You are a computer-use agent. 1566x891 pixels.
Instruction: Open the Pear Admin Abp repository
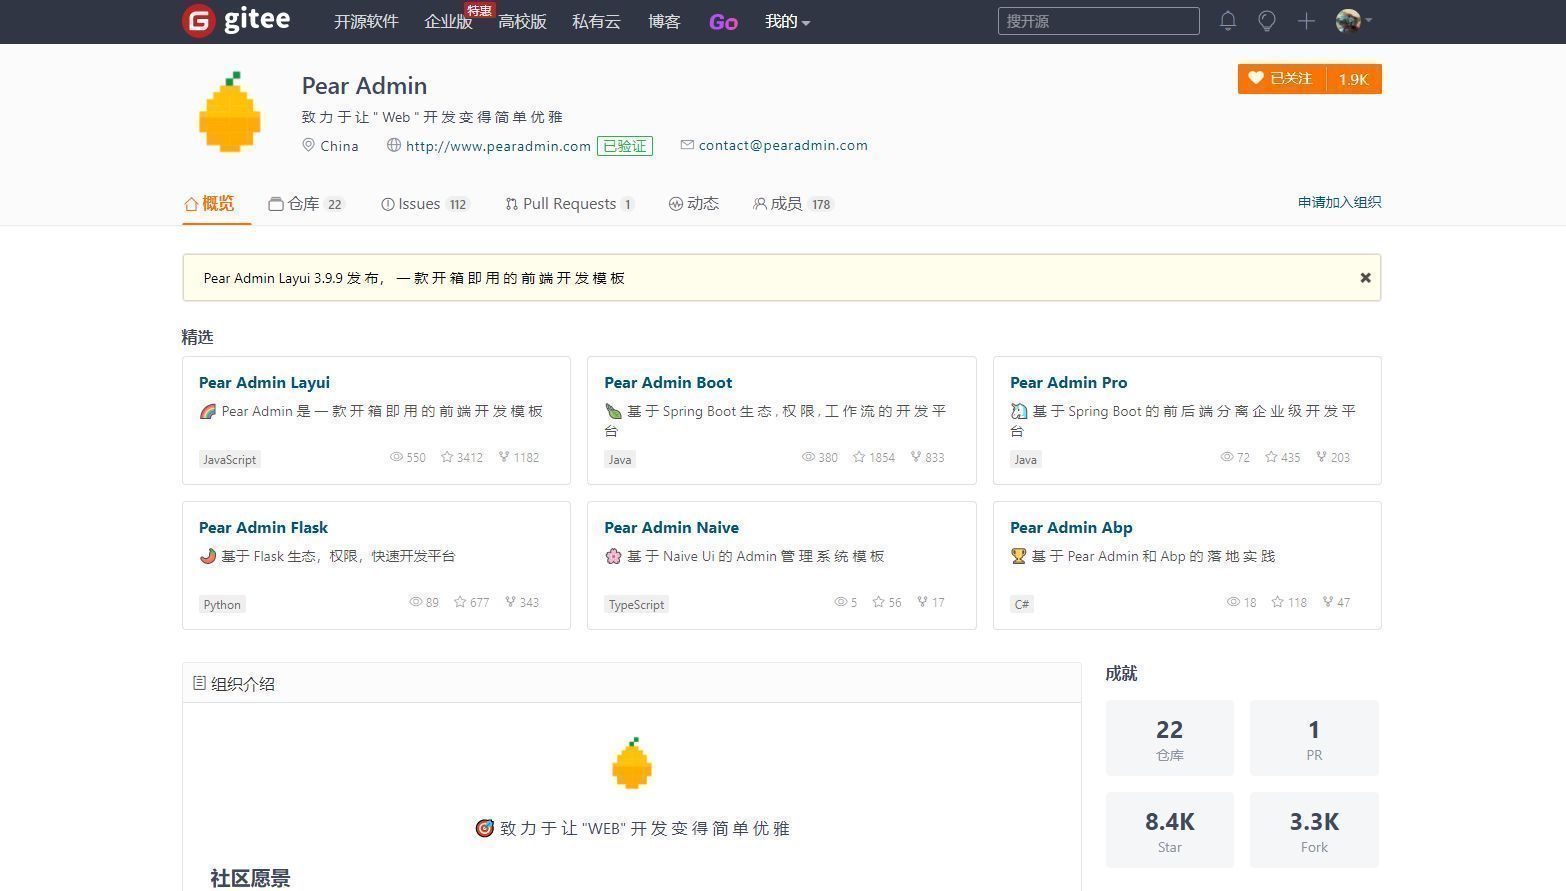coord(1071,527)
